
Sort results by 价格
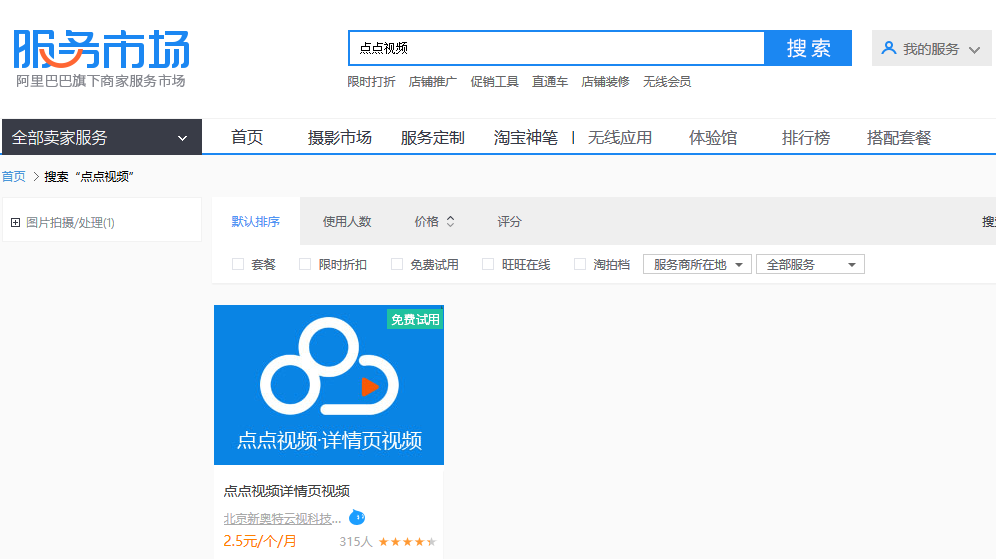tap(434, 221)
